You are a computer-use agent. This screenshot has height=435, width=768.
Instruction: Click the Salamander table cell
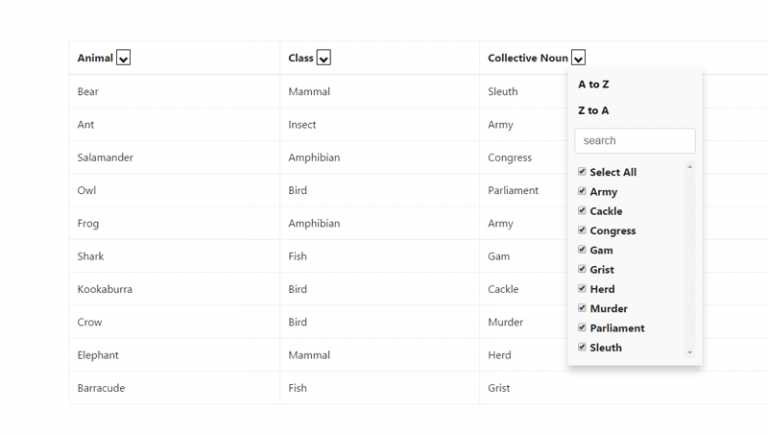point(105,157)
